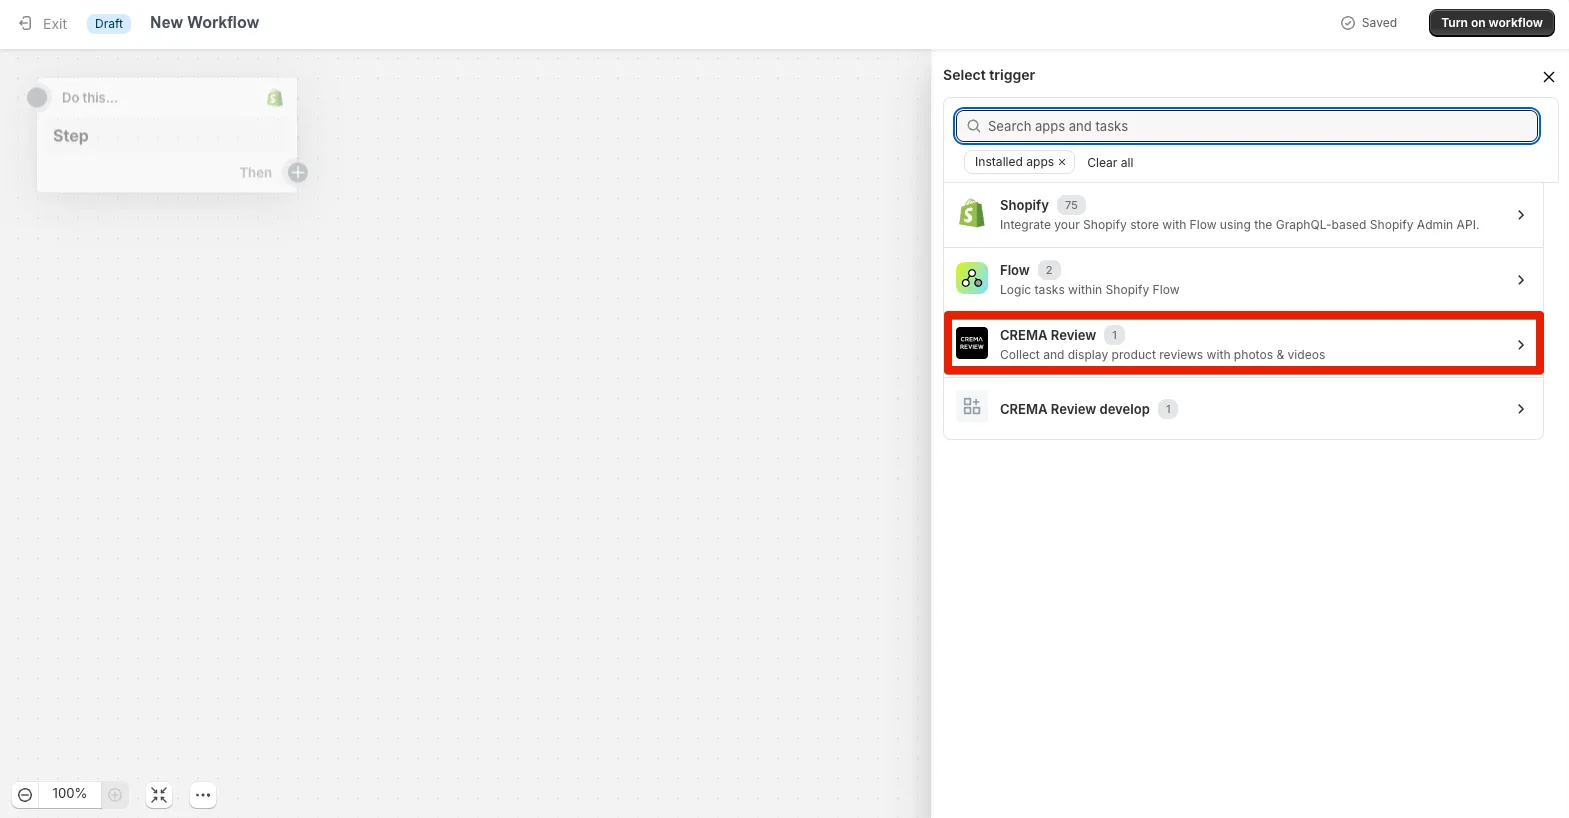
Task: Expand the Shopify row chevron
Action: (x=1520, y=215)
